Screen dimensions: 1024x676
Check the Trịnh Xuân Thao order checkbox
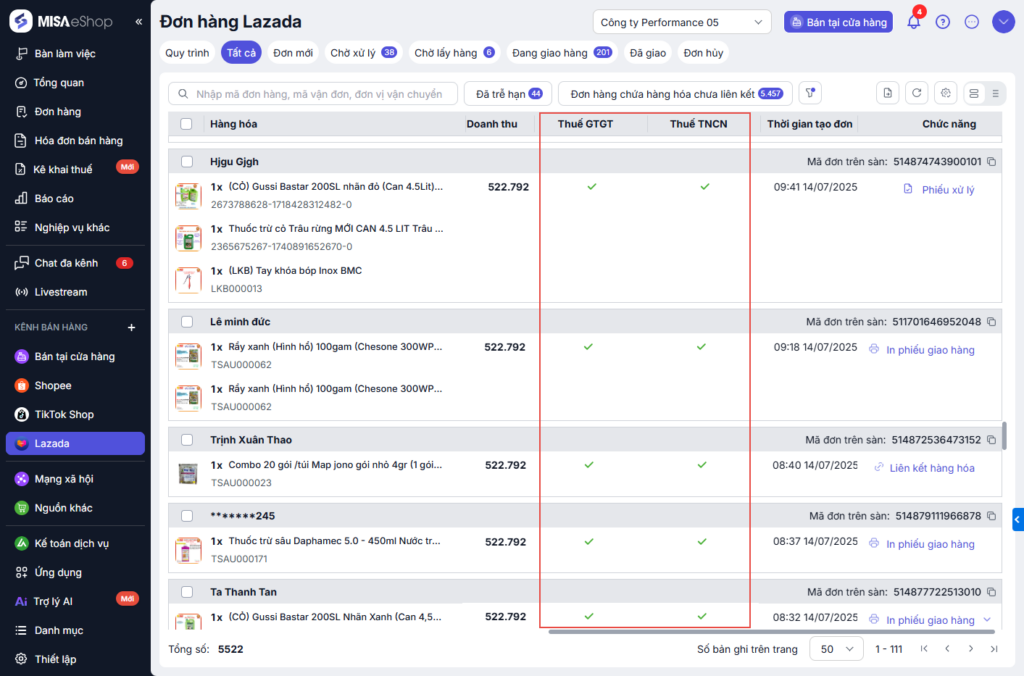click(x=187, y=440)
